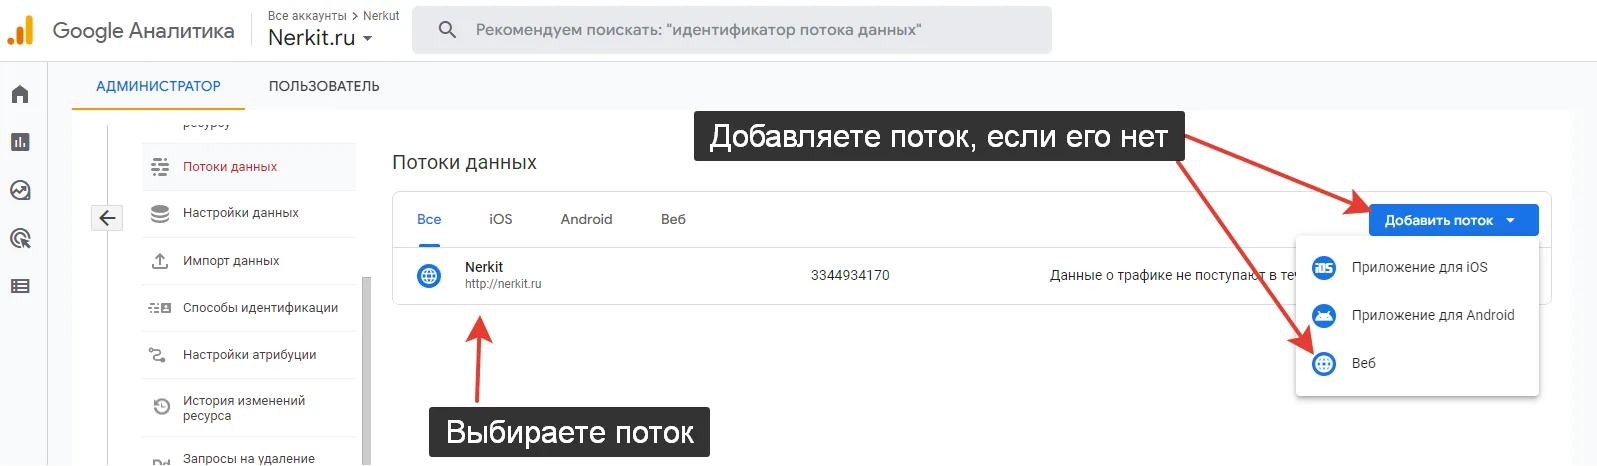Image resolution: width=1597 pixels, height=466 pixels.
Task: Choose Приложение для Android menu item
Action: [x=1417, y=316]
